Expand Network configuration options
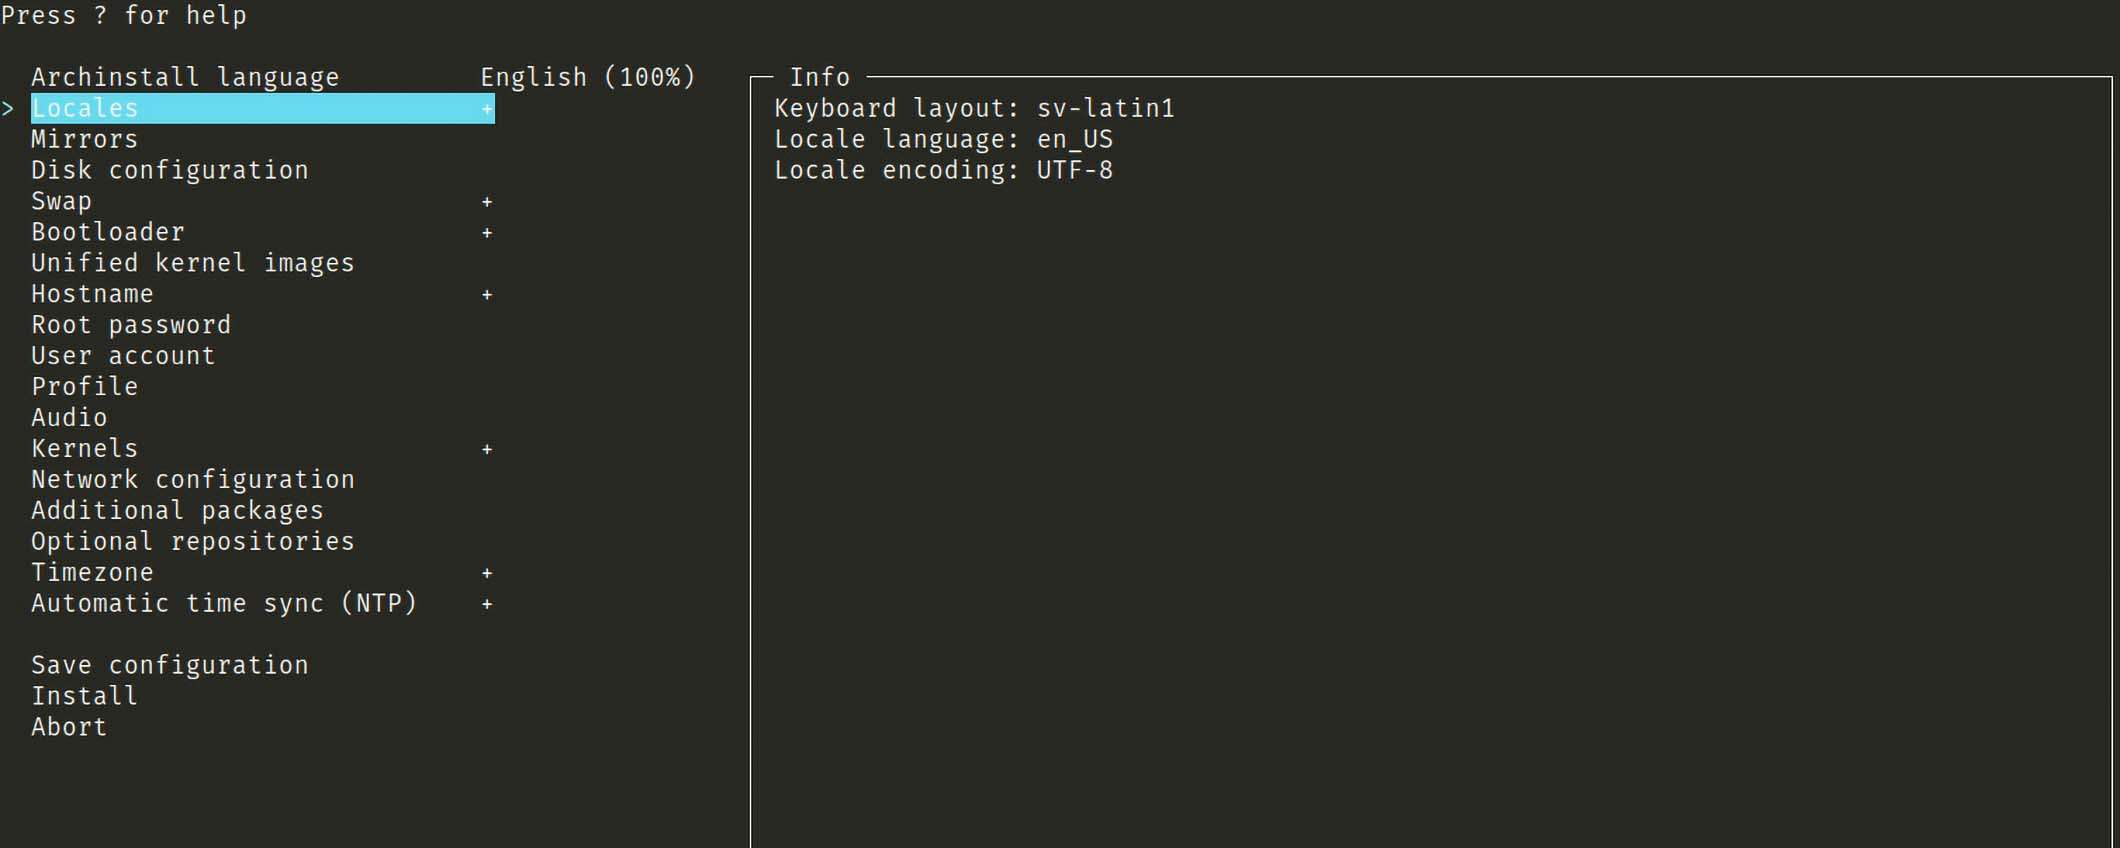Image resolution: width=2120 pixels, height=848 pixels. pos(193,480)
